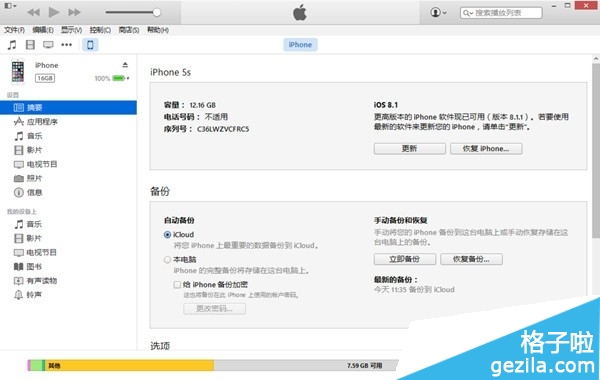Open the Music library icon in toolbar

pos(12,45)
